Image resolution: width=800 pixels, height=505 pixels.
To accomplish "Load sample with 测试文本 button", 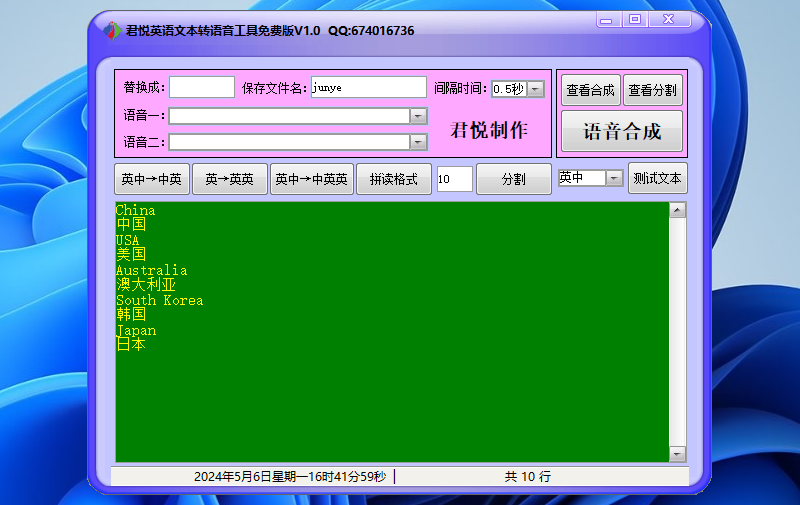I will [x=658, y=178].
